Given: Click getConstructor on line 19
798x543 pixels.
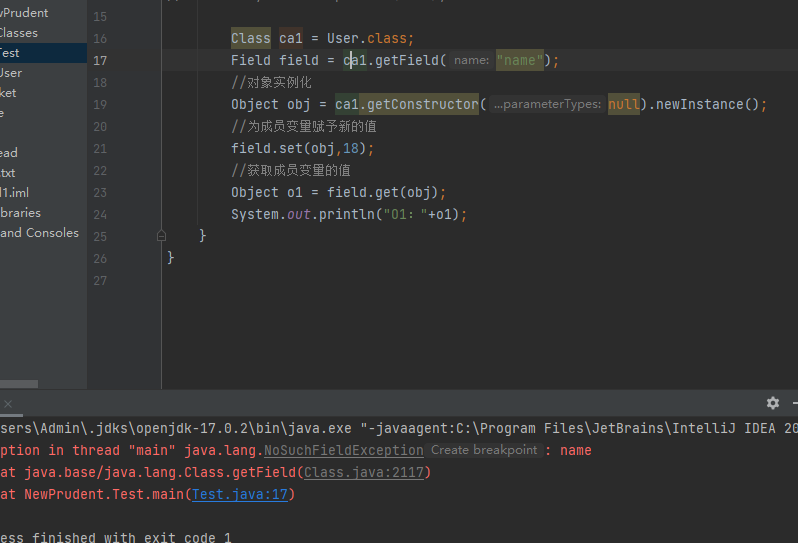Looking at the screenshot, I should (422, 104).
